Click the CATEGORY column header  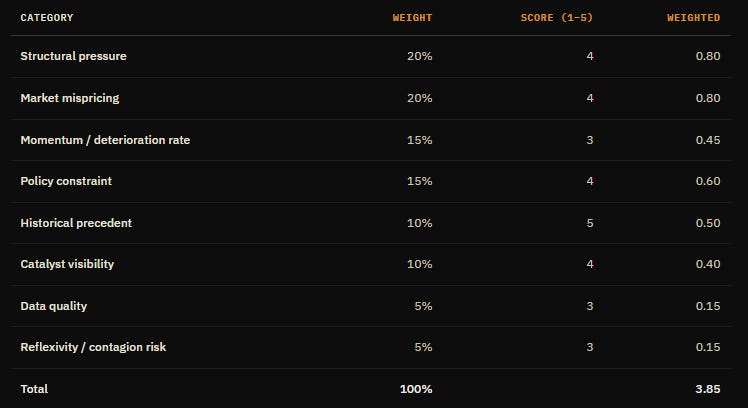coord(47,18)
